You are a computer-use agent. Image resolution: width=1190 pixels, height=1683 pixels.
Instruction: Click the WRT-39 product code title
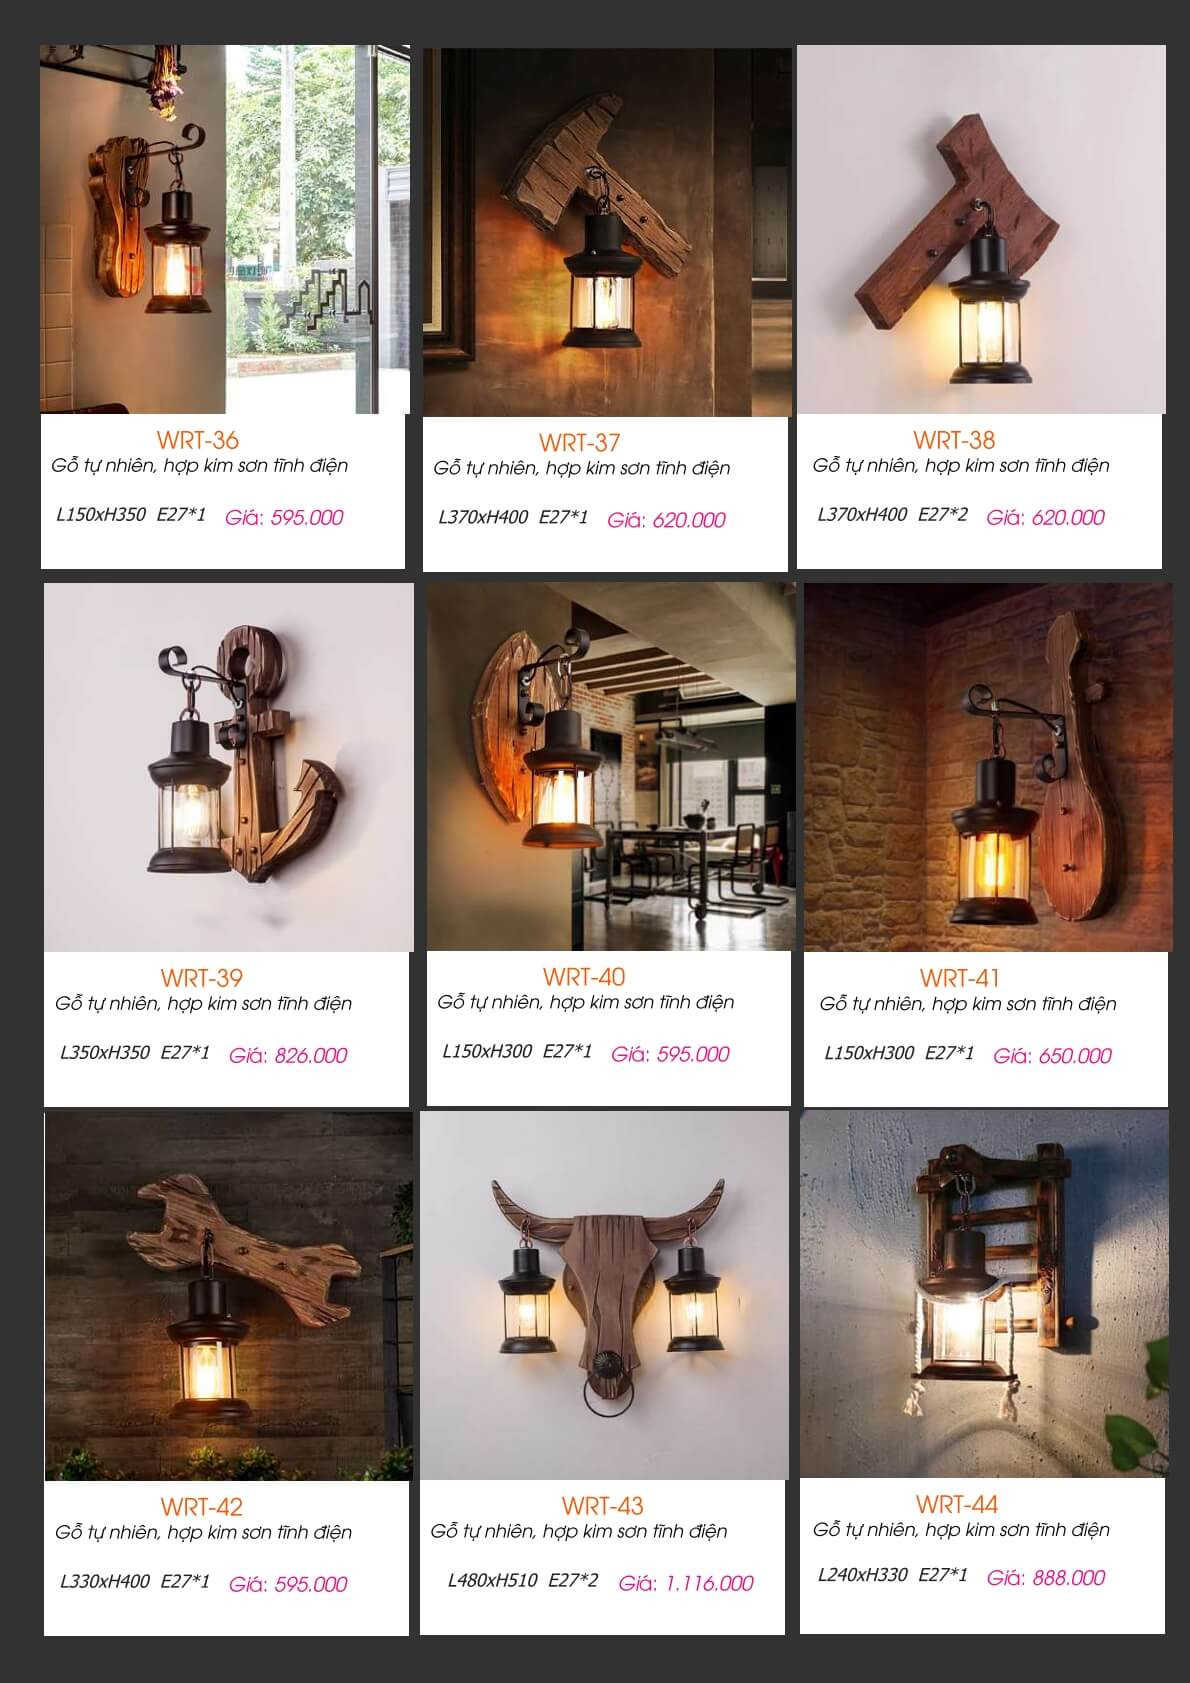(x=202, y=978)
